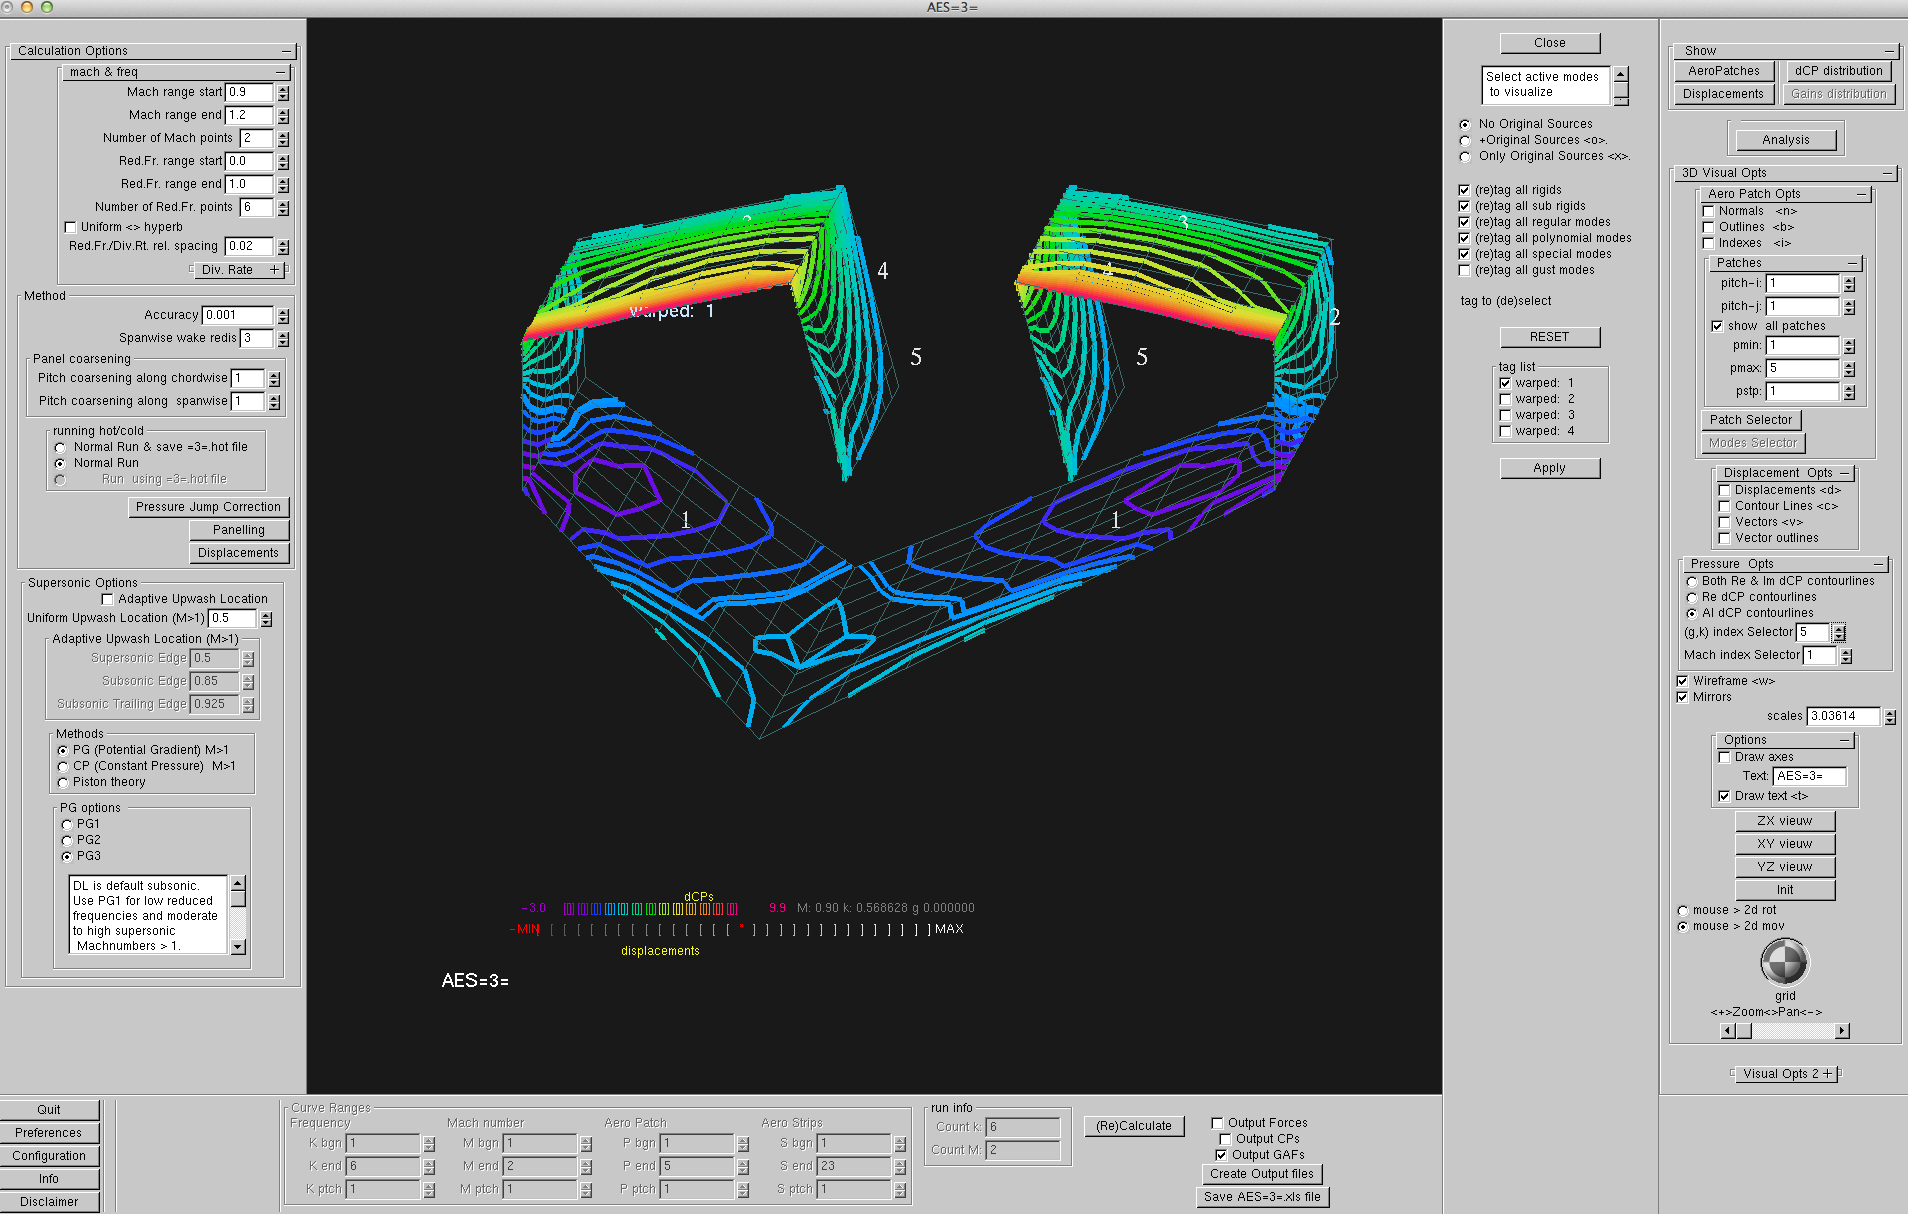Toggle (re)tag all gust modes
This screenshot has width=1908, height=1214.
coord(1464,271)
